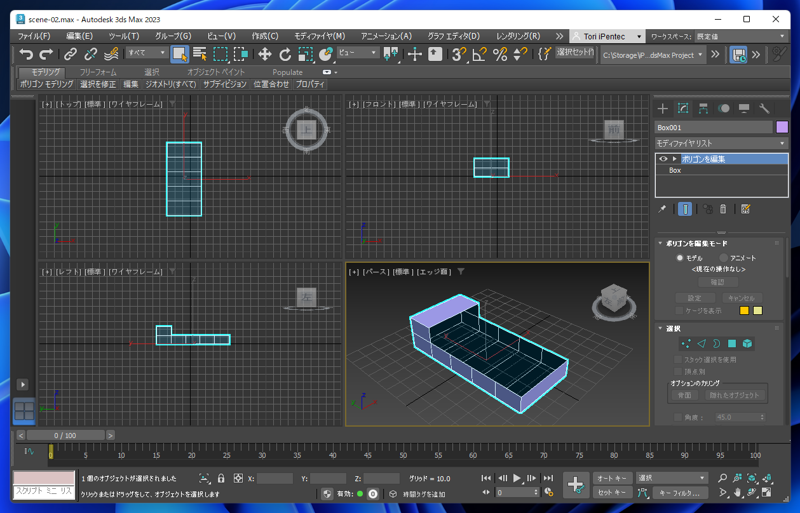Open the Motion command panel tab
800x513 pixels.
(x=723, y=108)
